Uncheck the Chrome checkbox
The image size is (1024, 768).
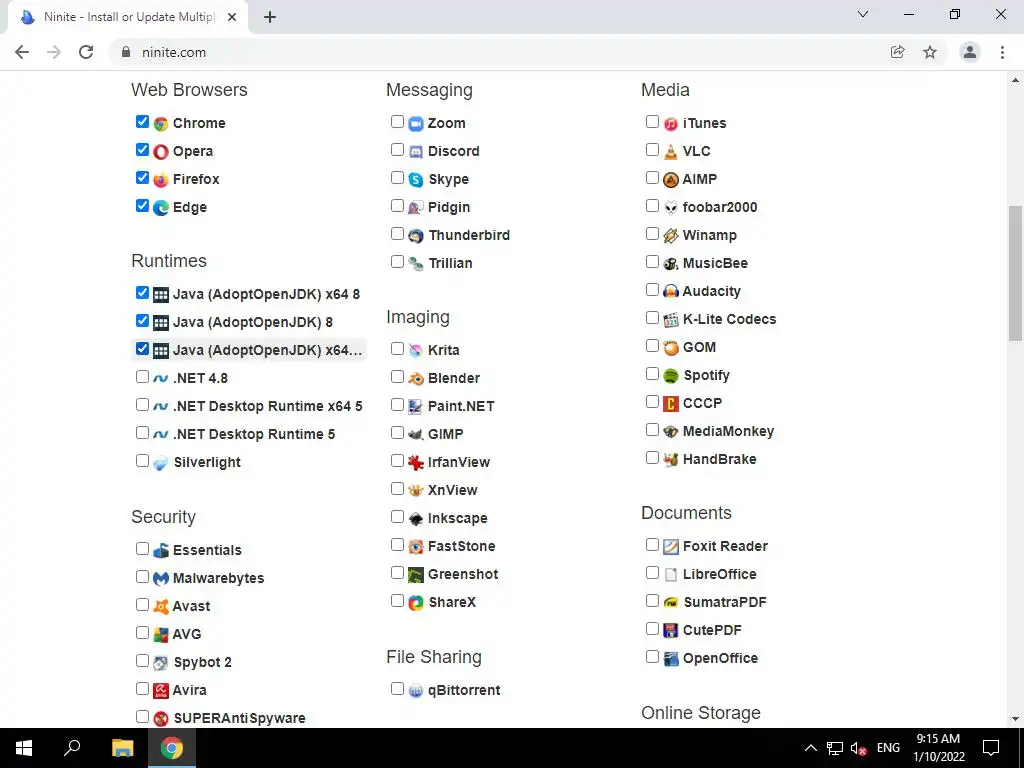tap(142, 121)
